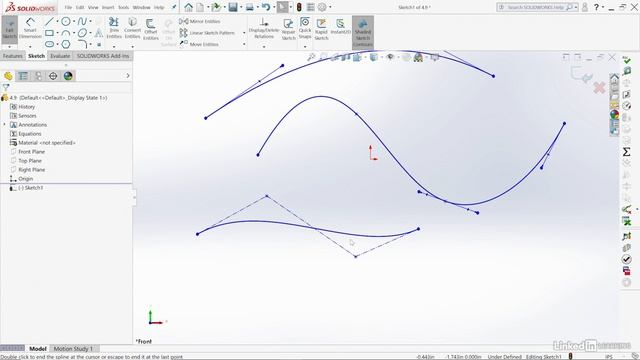Screen dimensions: 640x360
Task: Click the Quick Snaps tool
Action: (305, 28)
